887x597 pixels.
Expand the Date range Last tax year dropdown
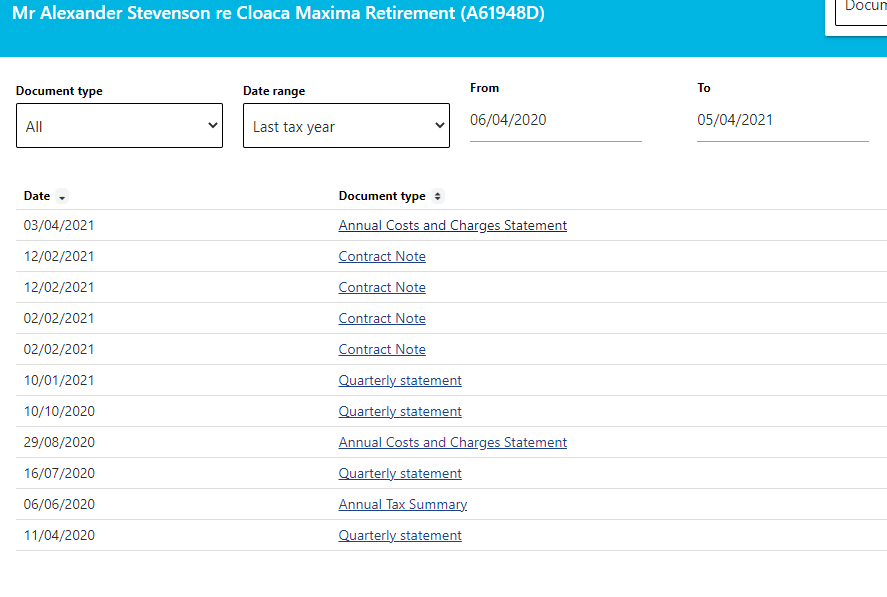pyautogui.click(x=346, y=126)
